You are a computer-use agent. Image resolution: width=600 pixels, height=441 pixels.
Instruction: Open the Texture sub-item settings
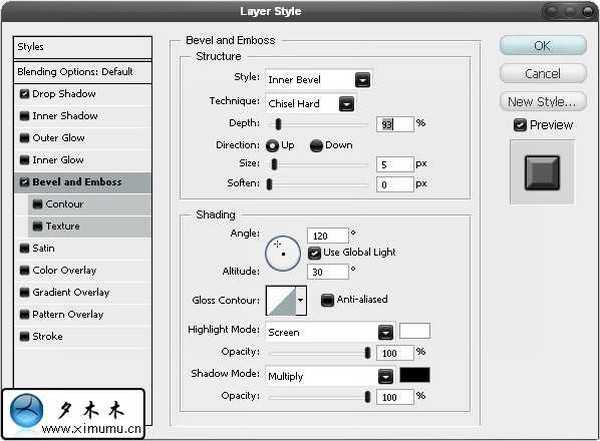[62, 226]
